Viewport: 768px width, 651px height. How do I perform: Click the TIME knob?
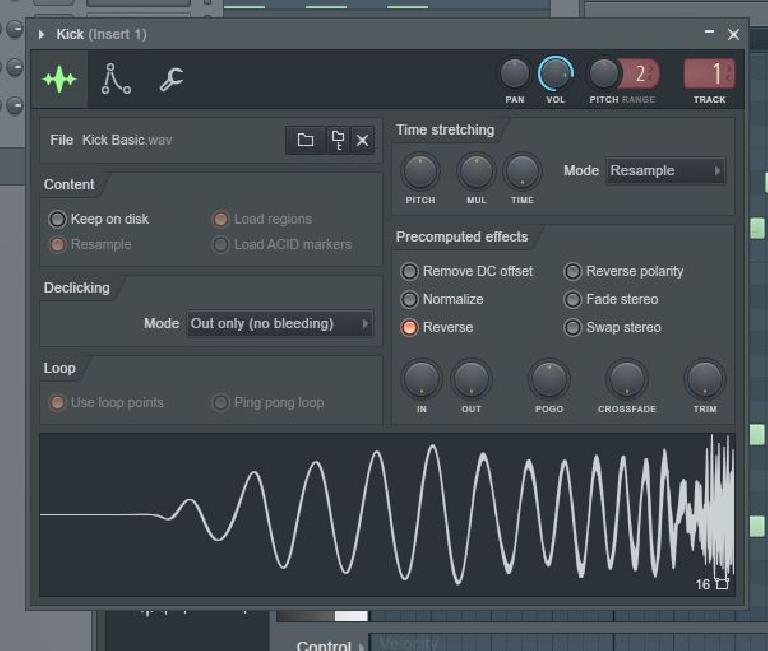coord(522,172)
